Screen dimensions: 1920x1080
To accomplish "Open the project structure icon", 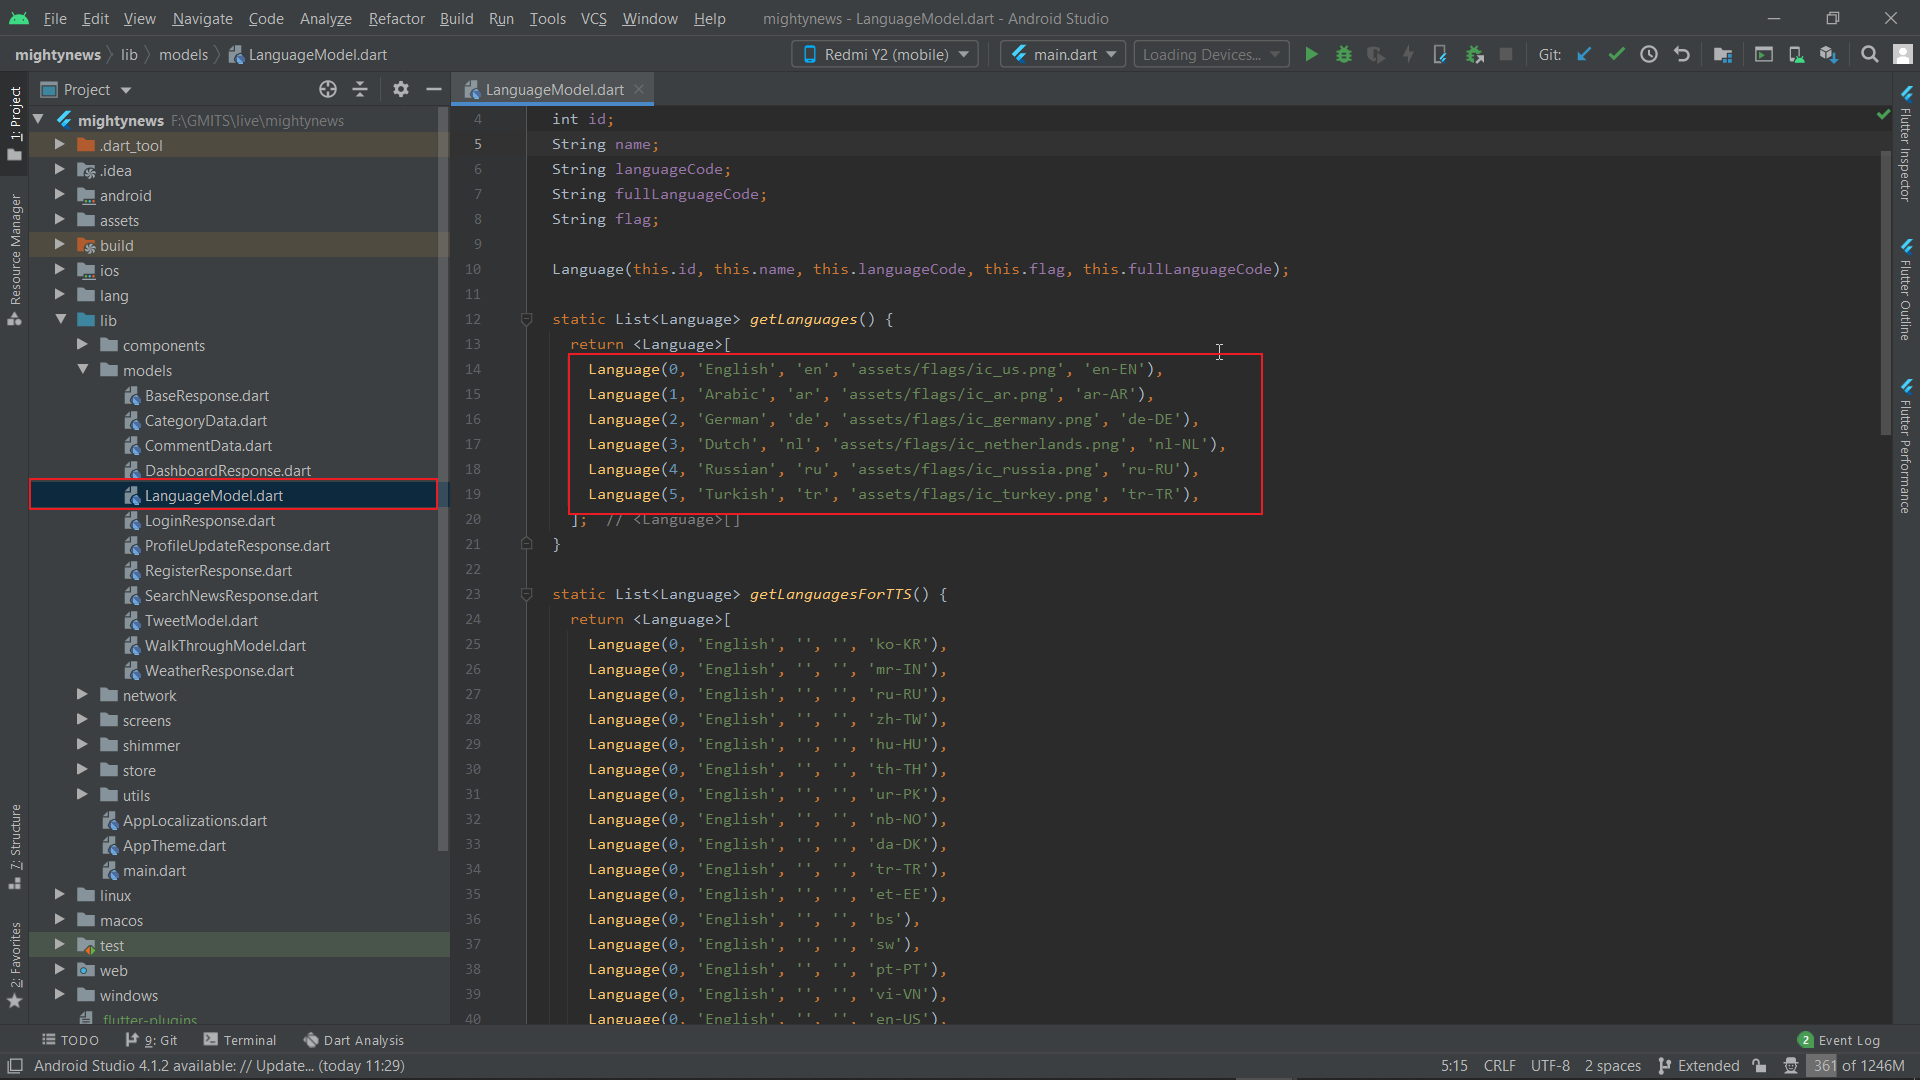I will point(1722,55).
